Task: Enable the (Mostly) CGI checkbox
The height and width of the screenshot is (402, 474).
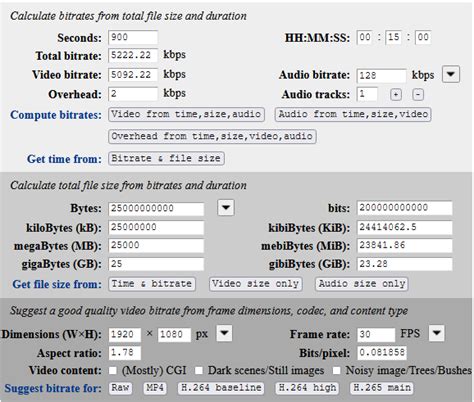Action: [113, 370]
